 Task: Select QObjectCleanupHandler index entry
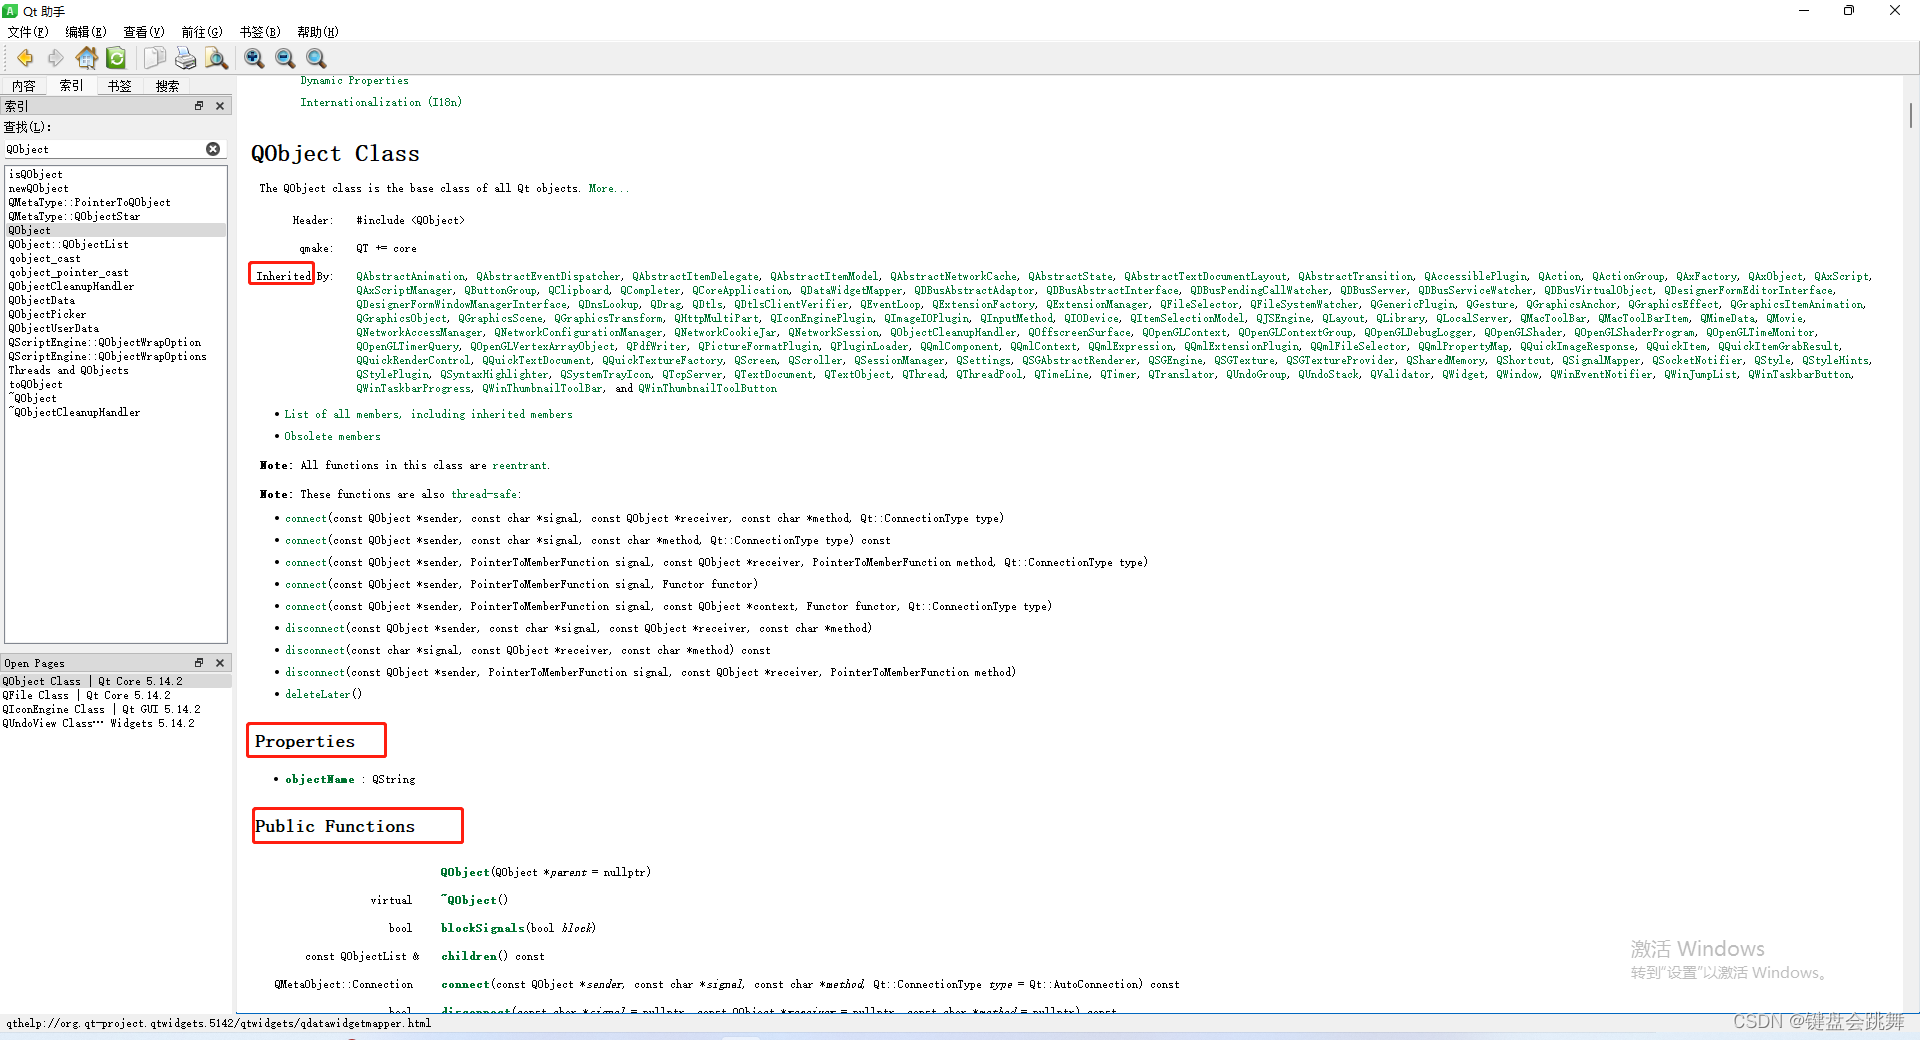click(x=71, y=286)
